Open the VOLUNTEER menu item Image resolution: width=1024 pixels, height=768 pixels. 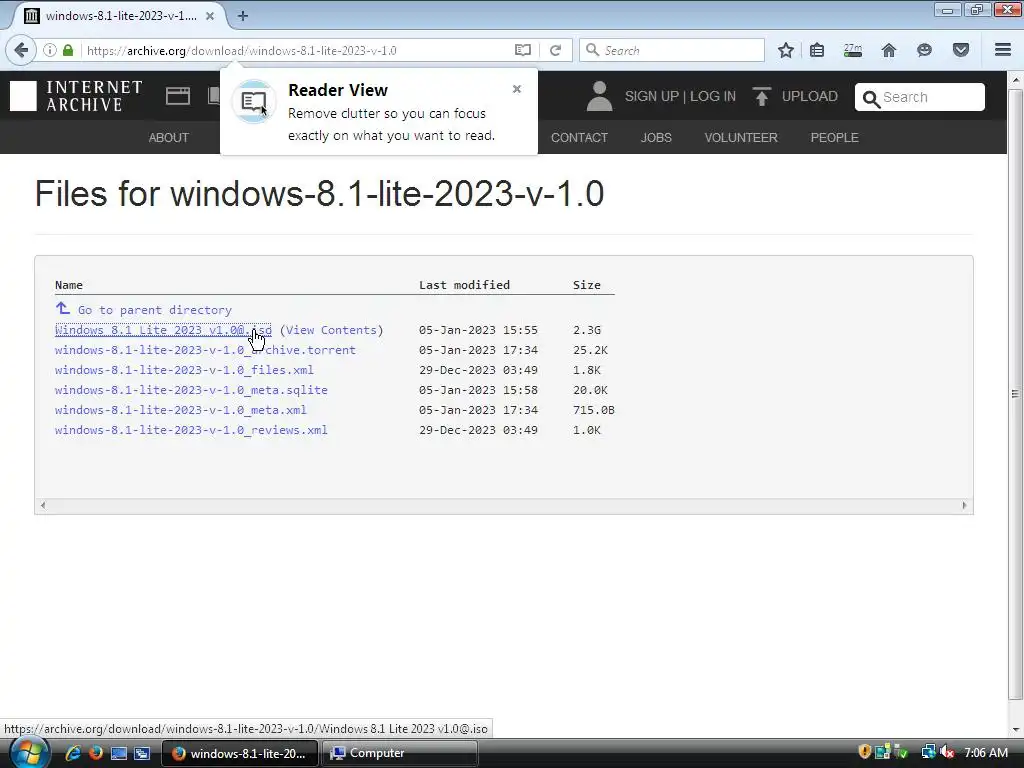coord(741,138)
